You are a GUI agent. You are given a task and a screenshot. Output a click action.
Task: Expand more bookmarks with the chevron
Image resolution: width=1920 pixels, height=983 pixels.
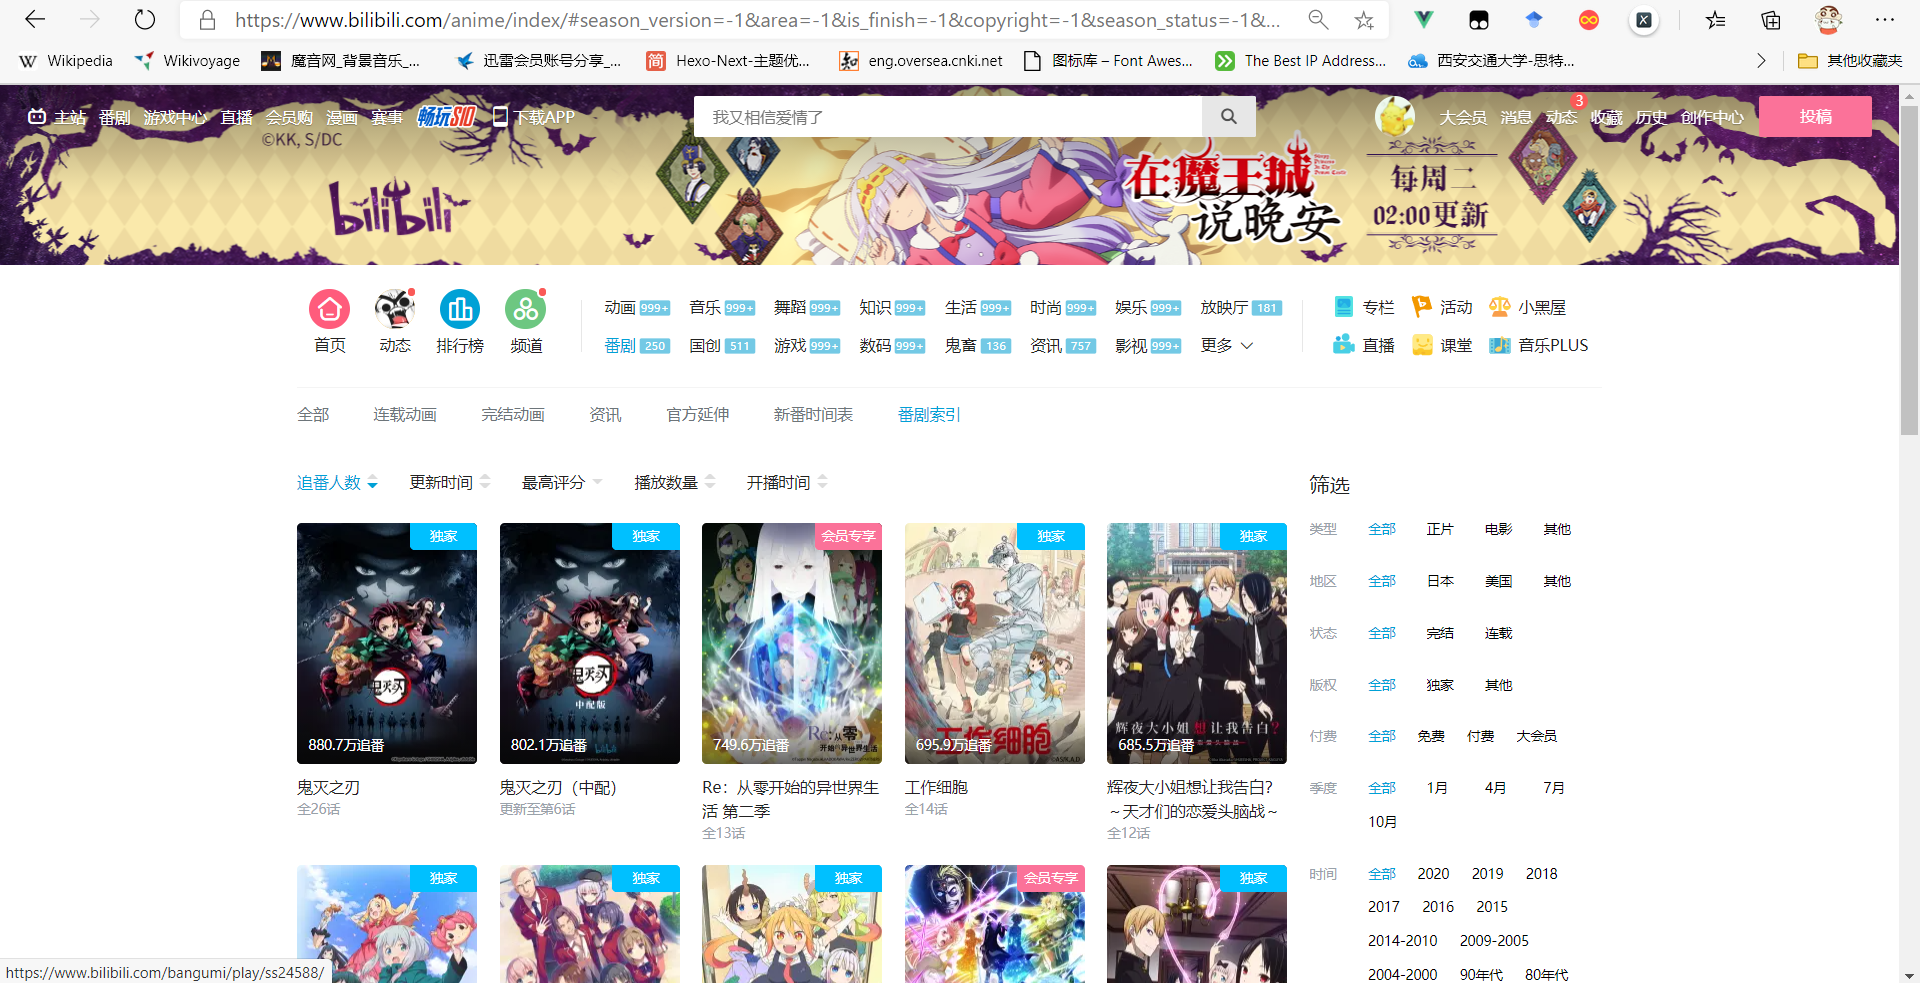[1761, 61]
